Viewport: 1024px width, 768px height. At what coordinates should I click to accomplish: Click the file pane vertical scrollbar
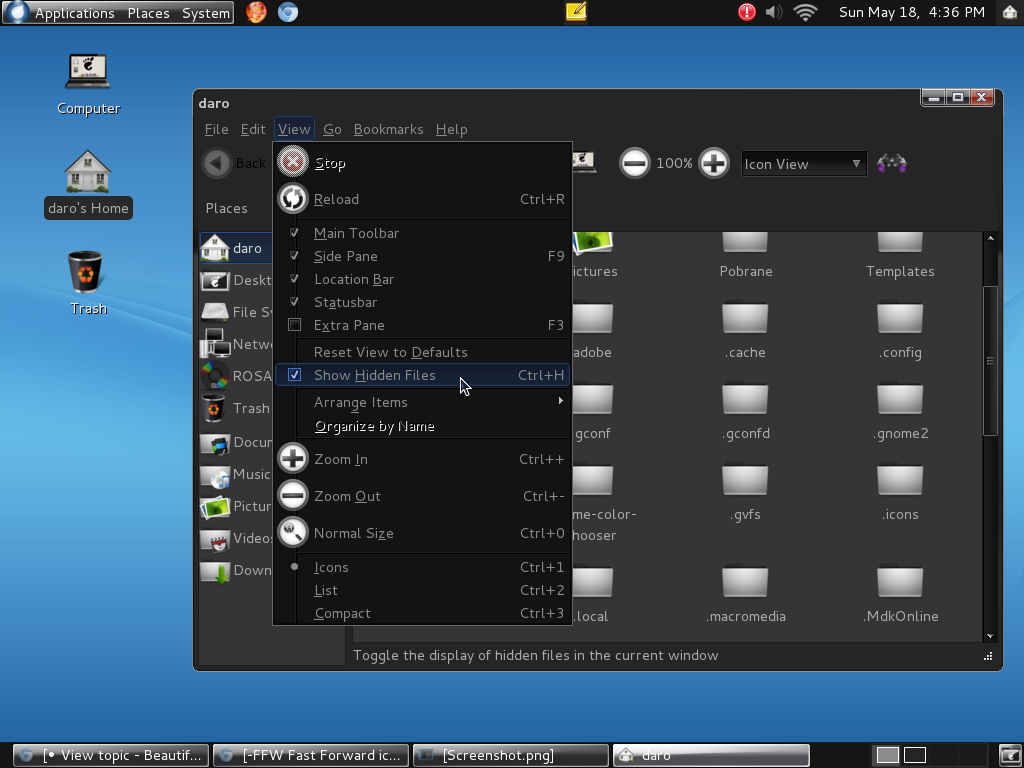990,360
